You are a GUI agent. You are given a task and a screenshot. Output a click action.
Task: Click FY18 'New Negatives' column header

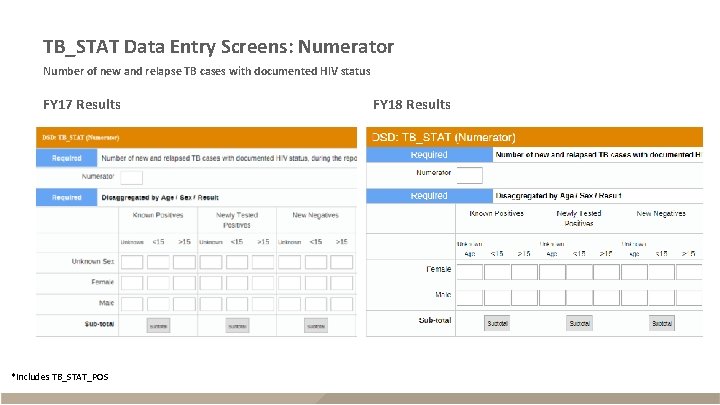pyautogui.click(x=661, y=214)
